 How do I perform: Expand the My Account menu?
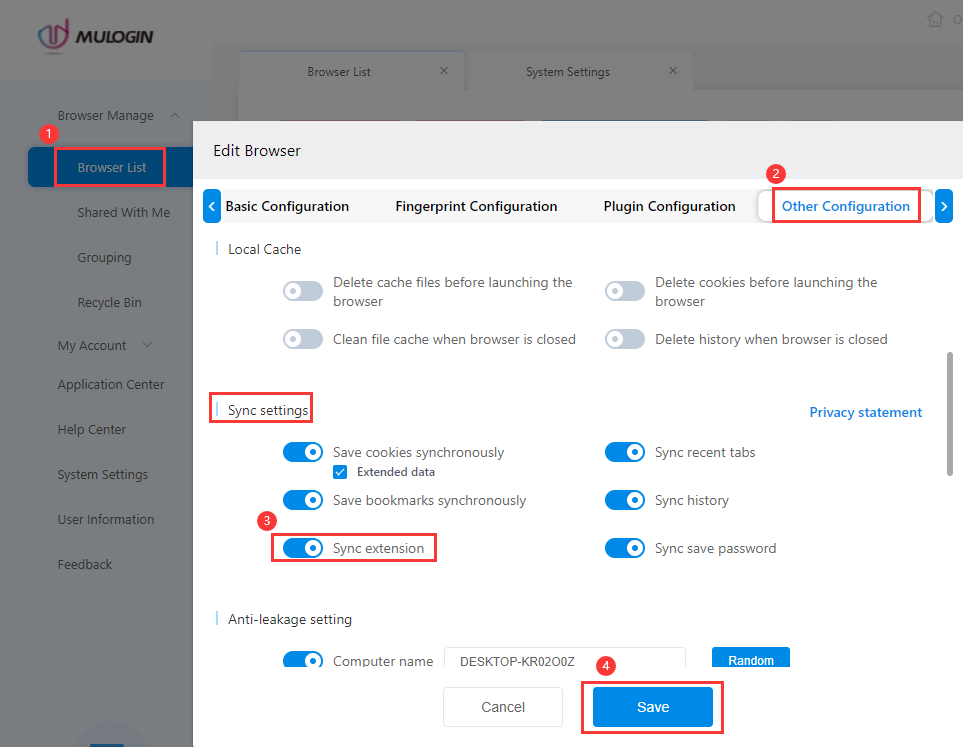[x=147, y=345]
